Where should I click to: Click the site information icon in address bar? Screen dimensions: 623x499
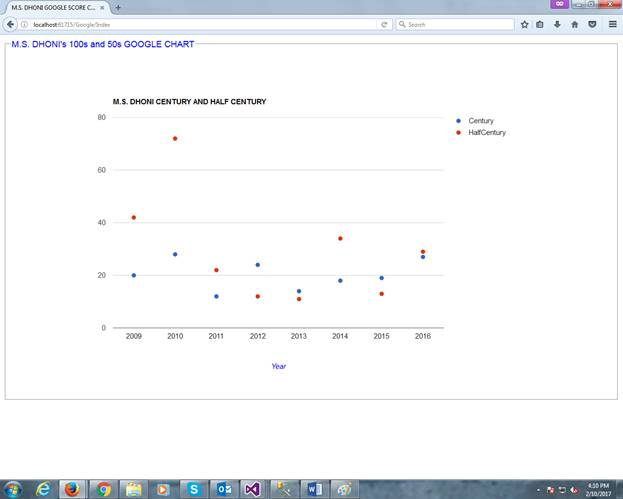click(24, 24)
